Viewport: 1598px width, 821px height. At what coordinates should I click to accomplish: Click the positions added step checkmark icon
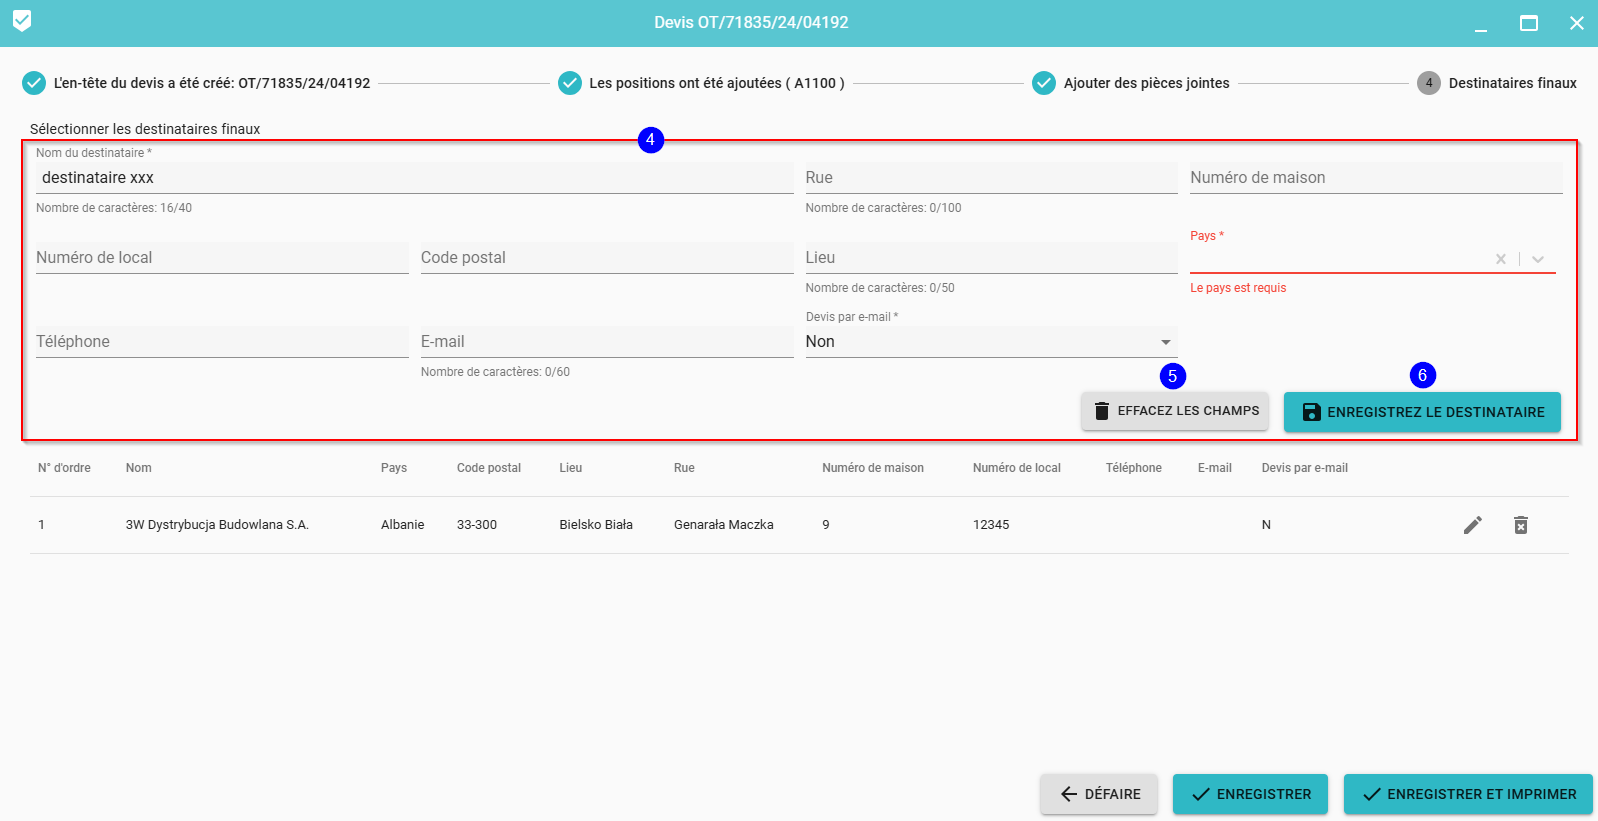(570, 83)
